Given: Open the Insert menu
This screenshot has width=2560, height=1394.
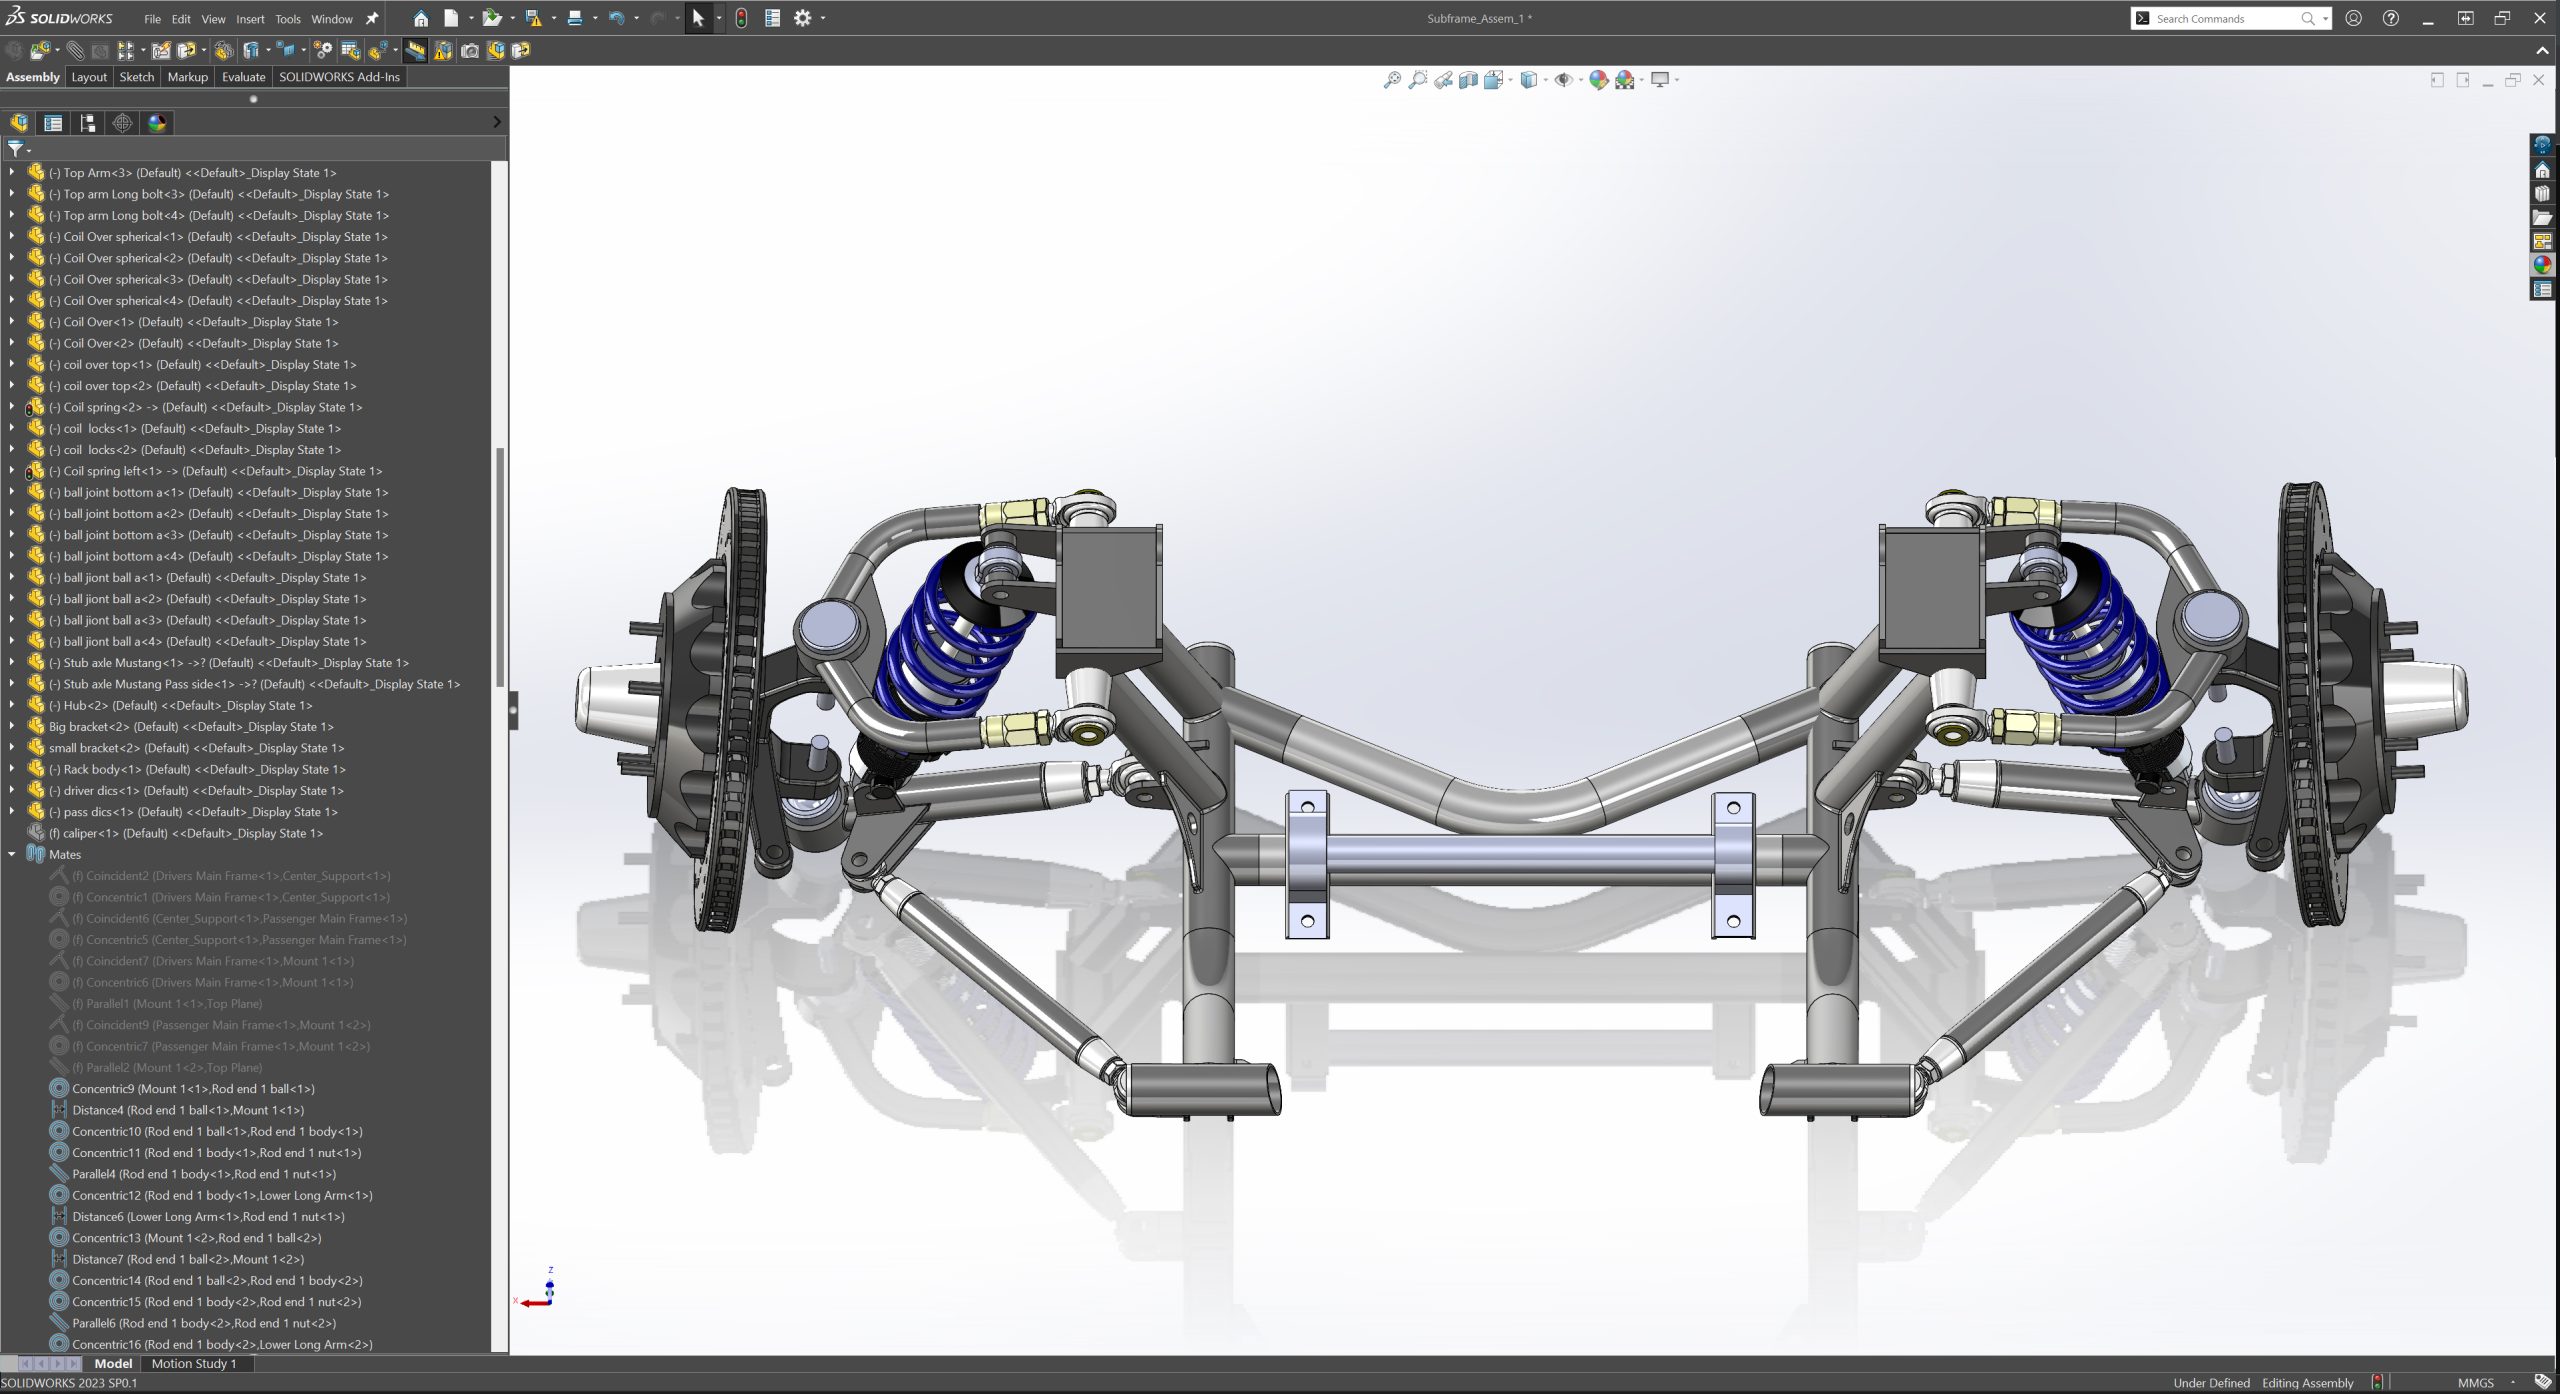Looking at the screenshot, I should 250,19.
